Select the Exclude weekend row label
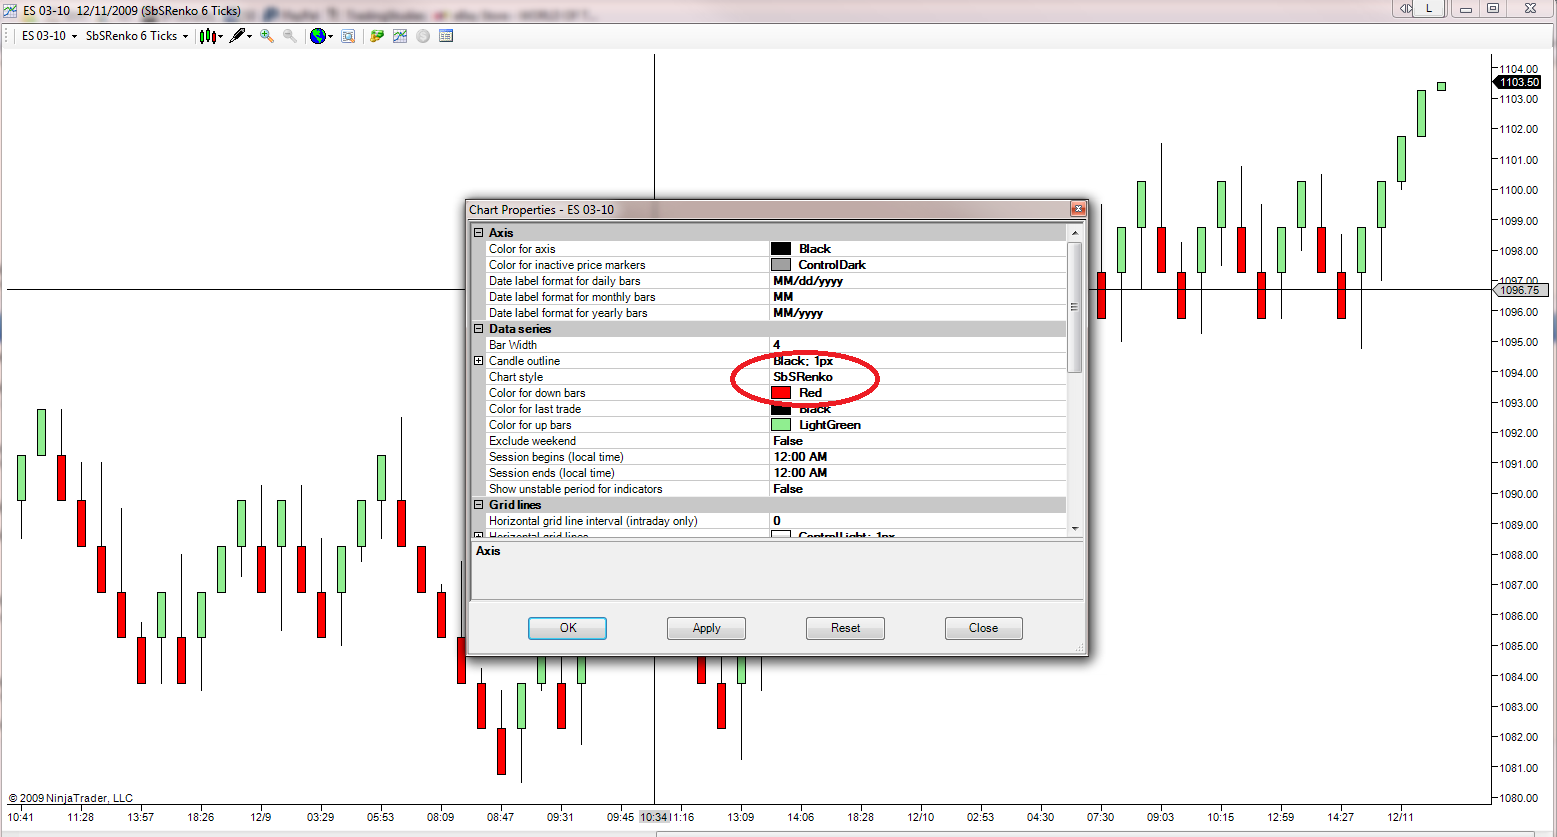The width and height of the screenshot is (1557, 837). tap(532, 441)
